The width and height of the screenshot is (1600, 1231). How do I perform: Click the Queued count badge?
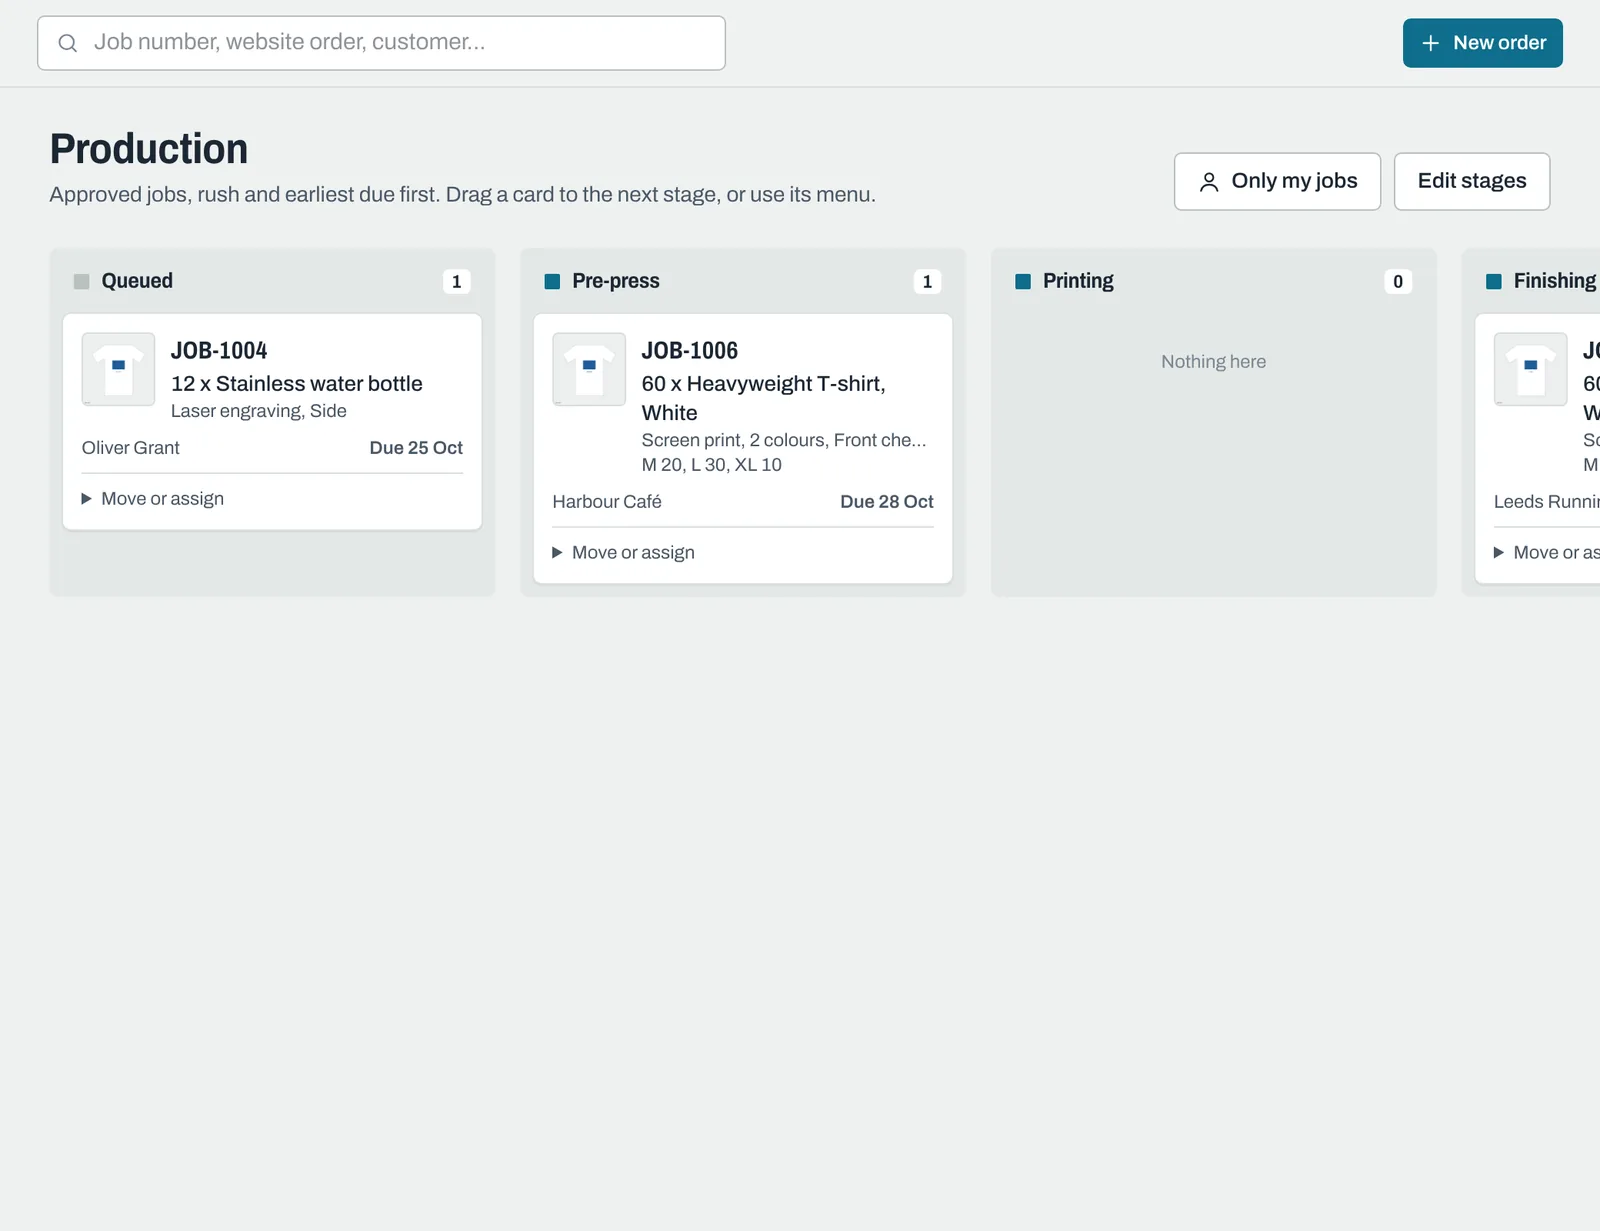[457, 282]
